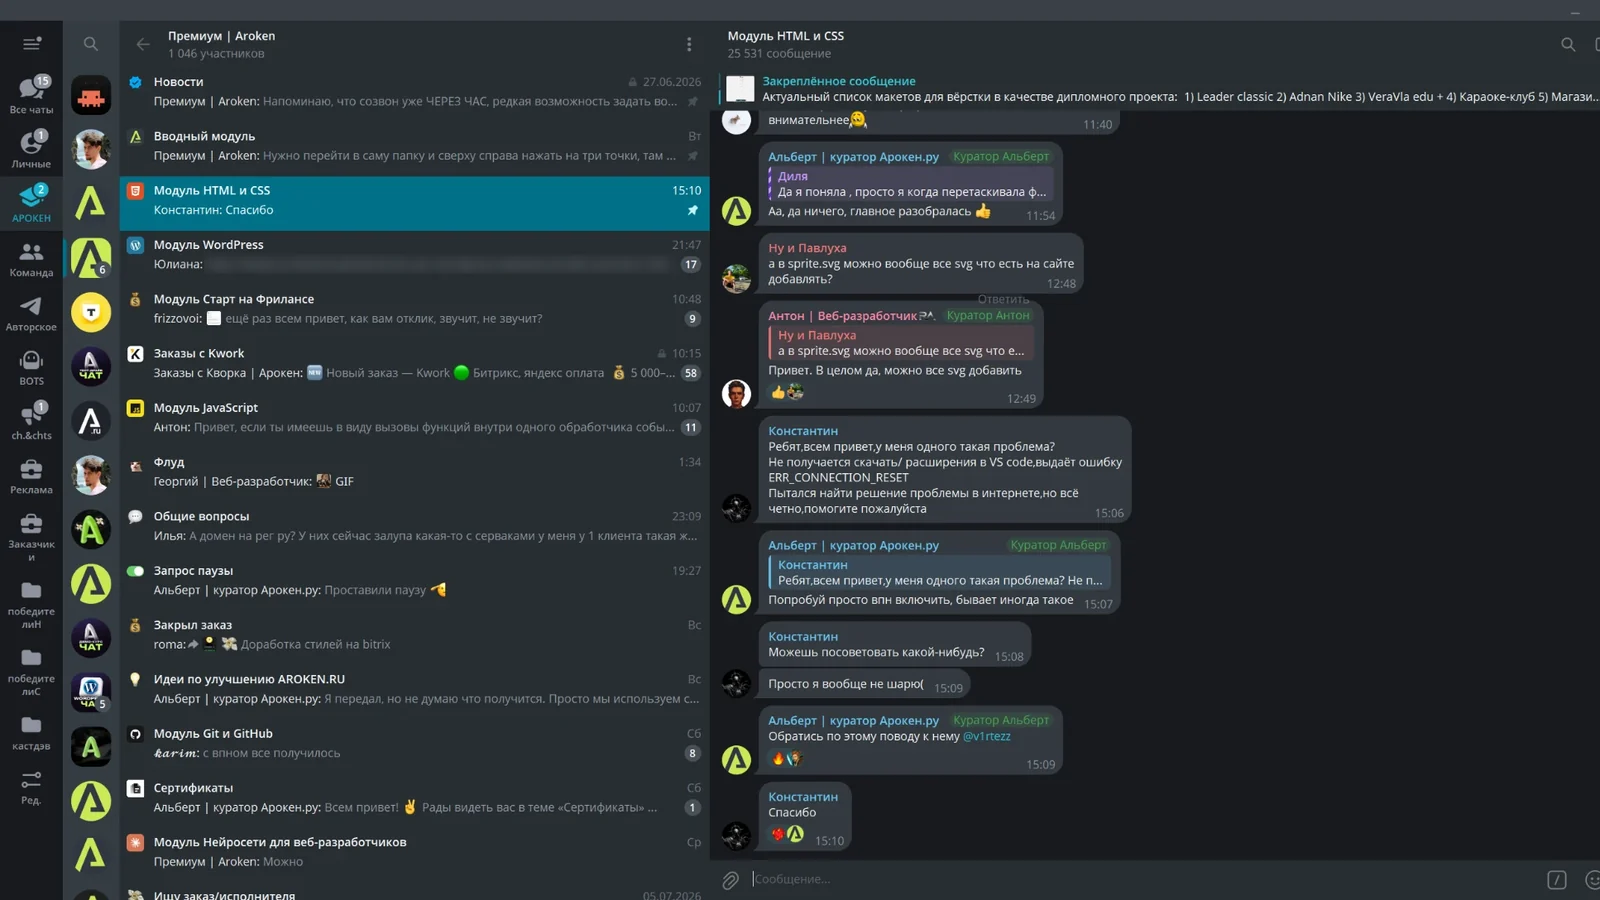Image resolution: width=1600 pixels, height=900 pixels.
Task: Click fire reaction under "Обратись по этому поводу"
Action: [x=778, y=759]
